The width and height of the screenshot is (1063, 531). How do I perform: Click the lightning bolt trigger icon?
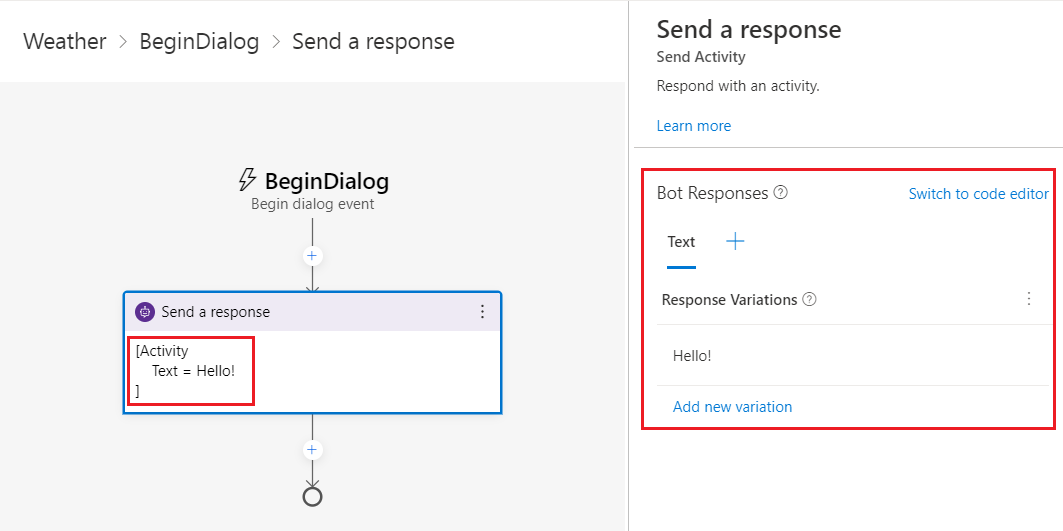247,180
